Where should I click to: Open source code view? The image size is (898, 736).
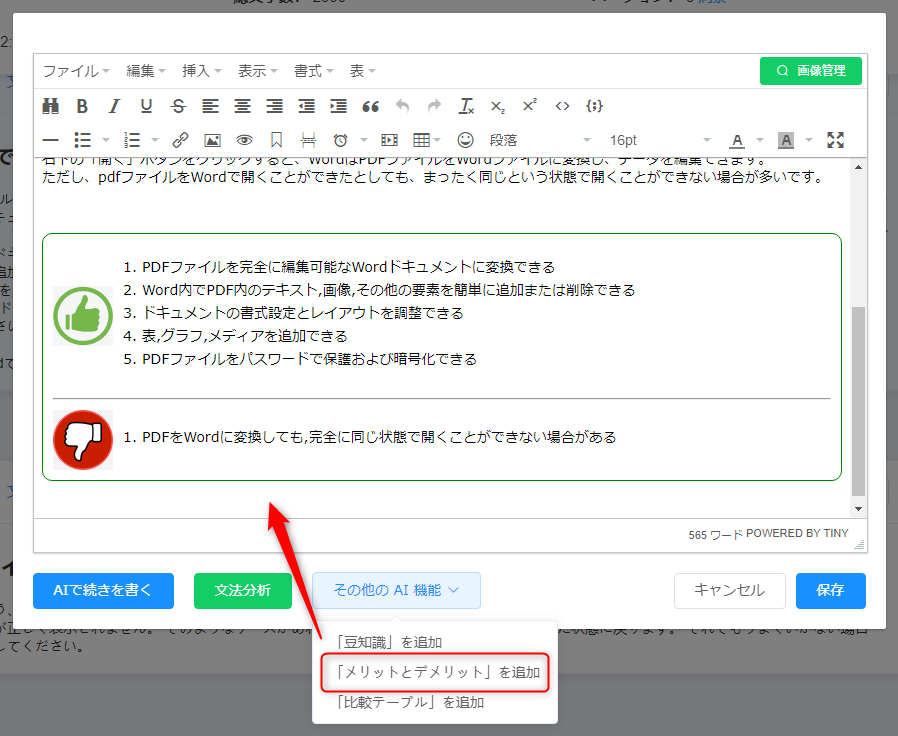[562, 106]
